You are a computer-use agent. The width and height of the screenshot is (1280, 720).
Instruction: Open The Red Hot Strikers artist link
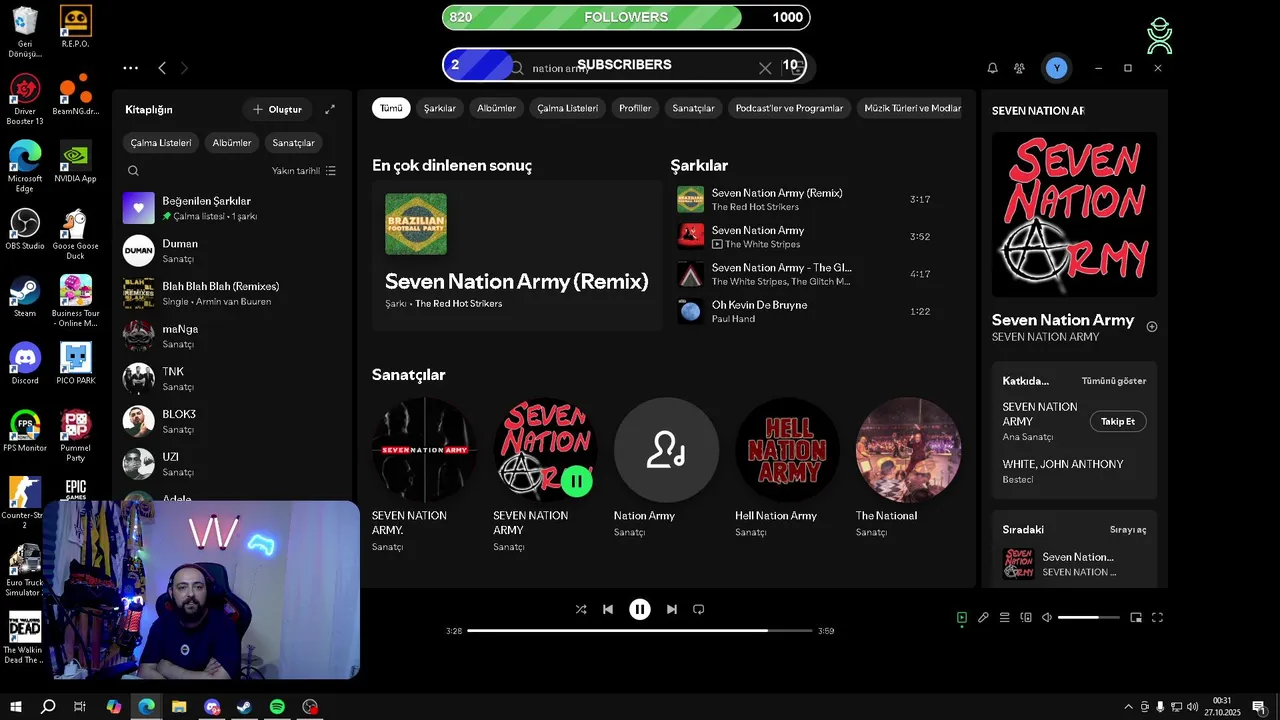click(x=459, y=304)
